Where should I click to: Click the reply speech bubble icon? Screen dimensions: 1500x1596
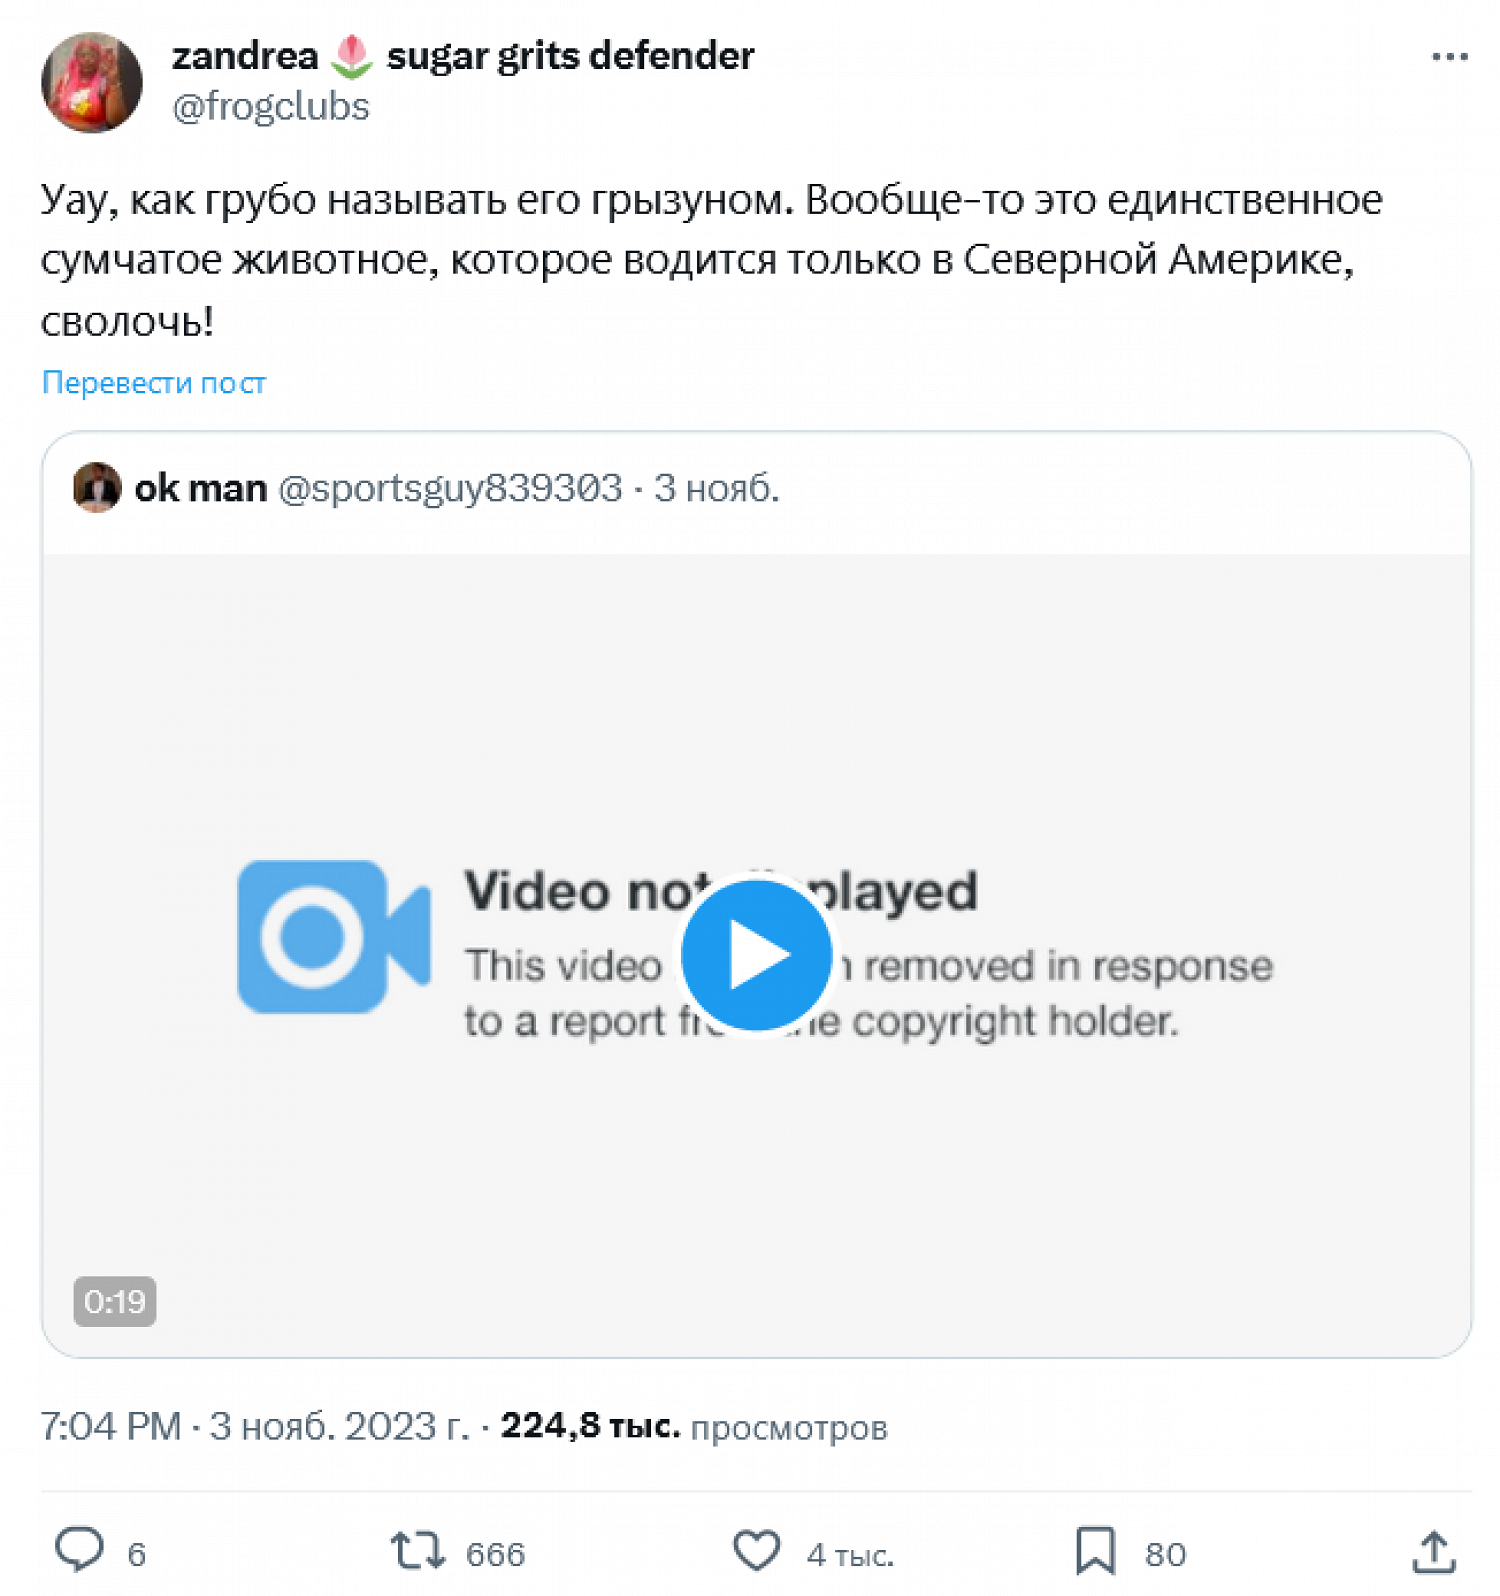point(79,1551)
